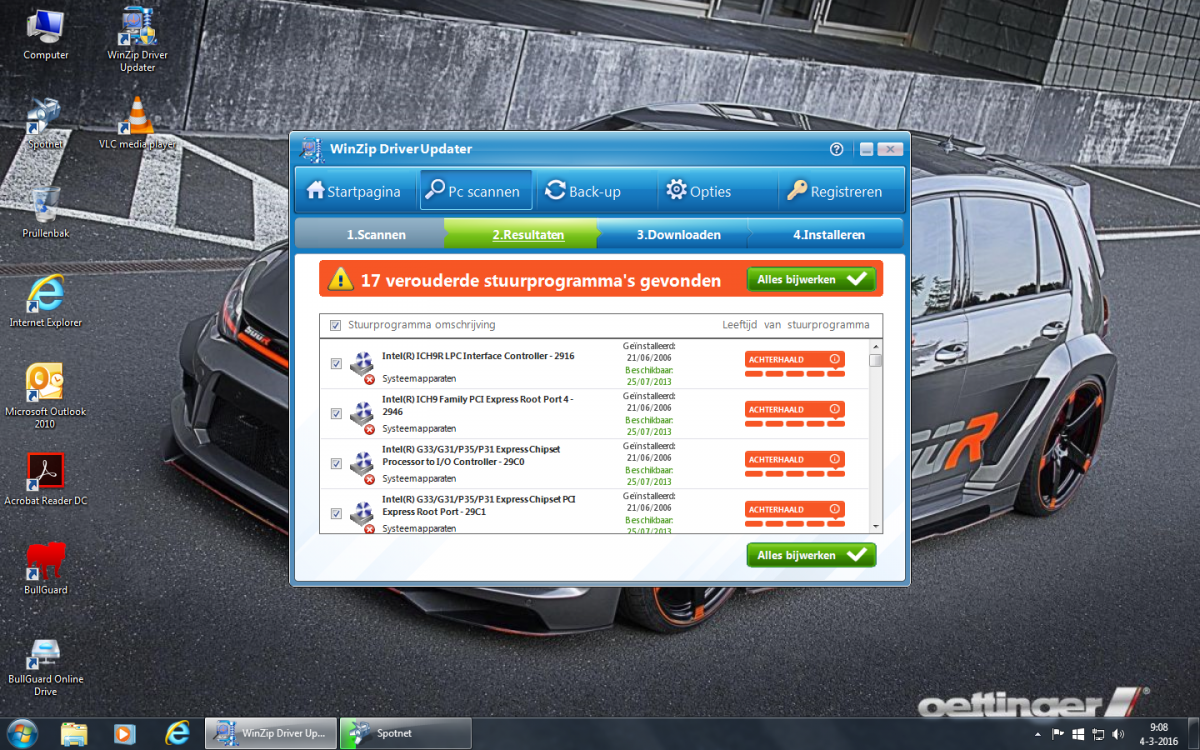Go to the Startpagina tab
The height and width of the screenshot is (750, 1200).
(x=354, y=191)
